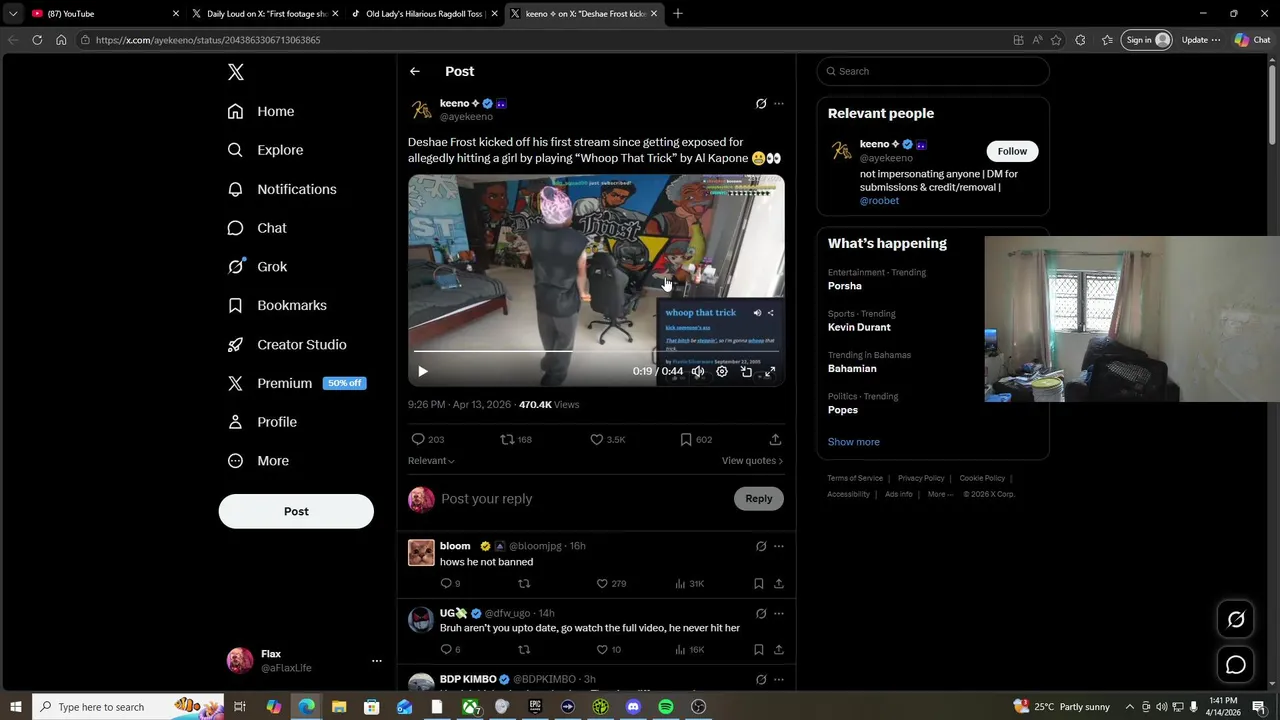Toggle video picture-in-picture mode
Screen dimensions: 1280x720
(x=746, y=371)
